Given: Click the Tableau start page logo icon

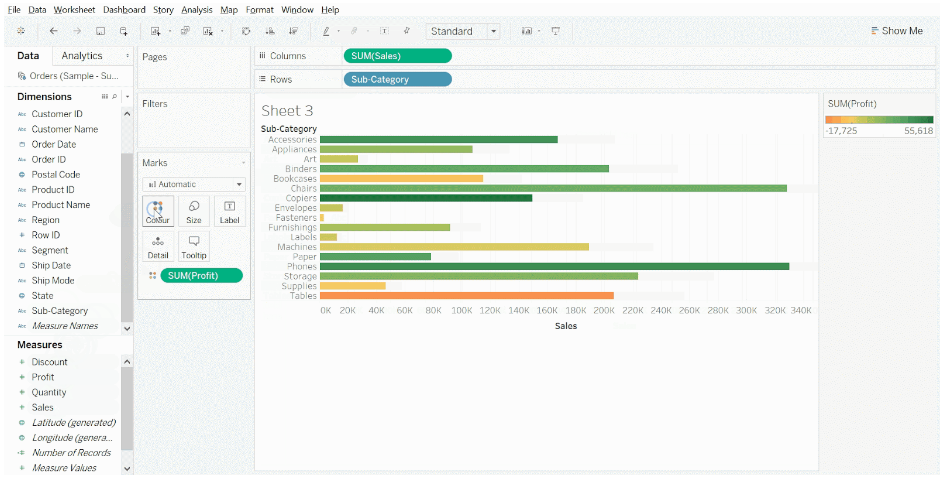Looking at the screenshot, I should [21, 31].
